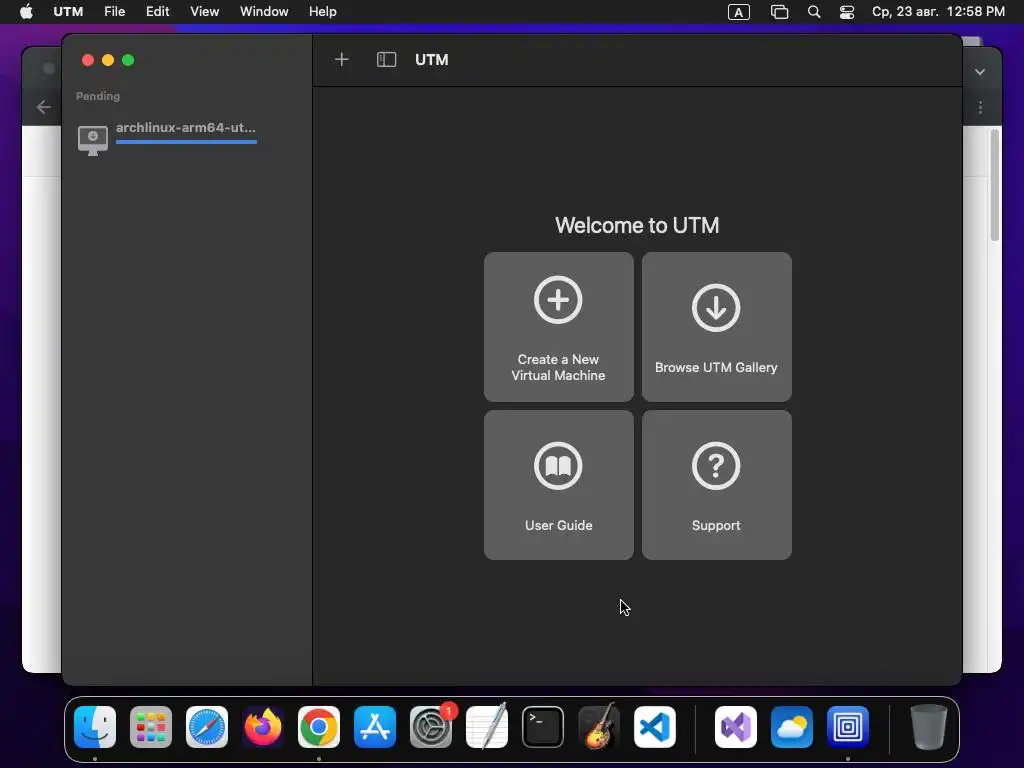The width and height of the screenshot is (1024, 768).
Task: Open the Support tile
Action: [x=716, y=485]
